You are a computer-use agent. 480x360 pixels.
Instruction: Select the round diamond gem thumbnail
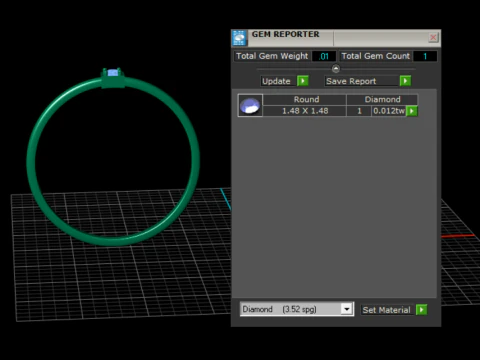250,105
